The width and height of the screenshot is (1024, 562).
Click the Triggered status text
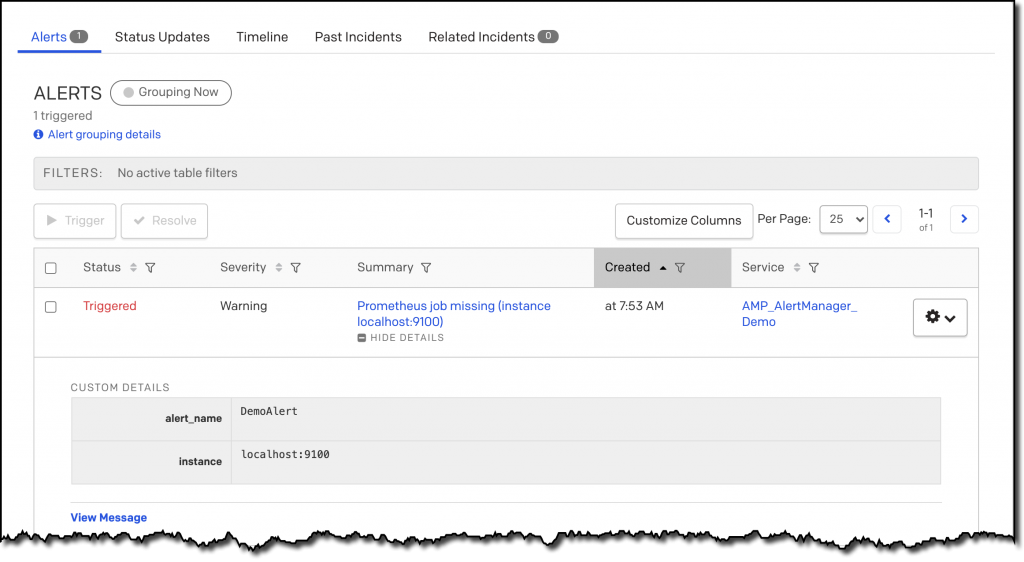[x=110, y=306]
